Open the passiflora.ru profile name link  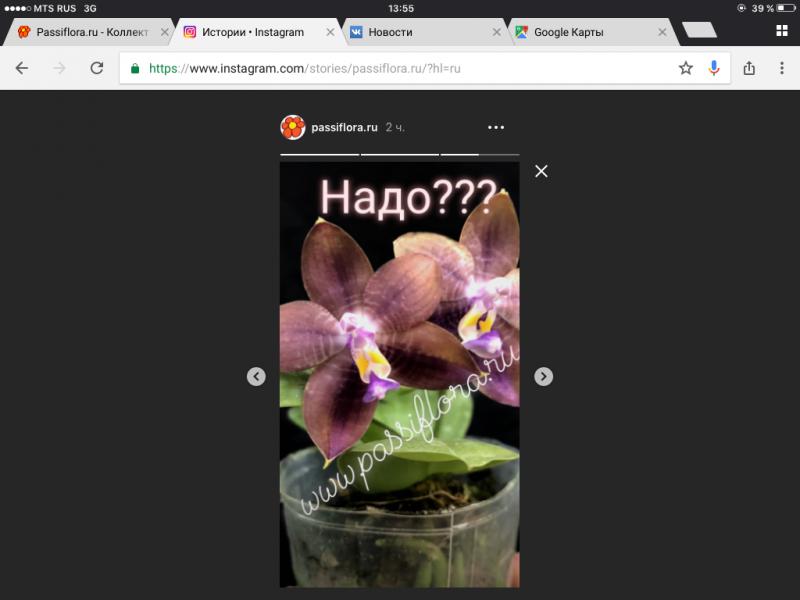coord(344,128)
